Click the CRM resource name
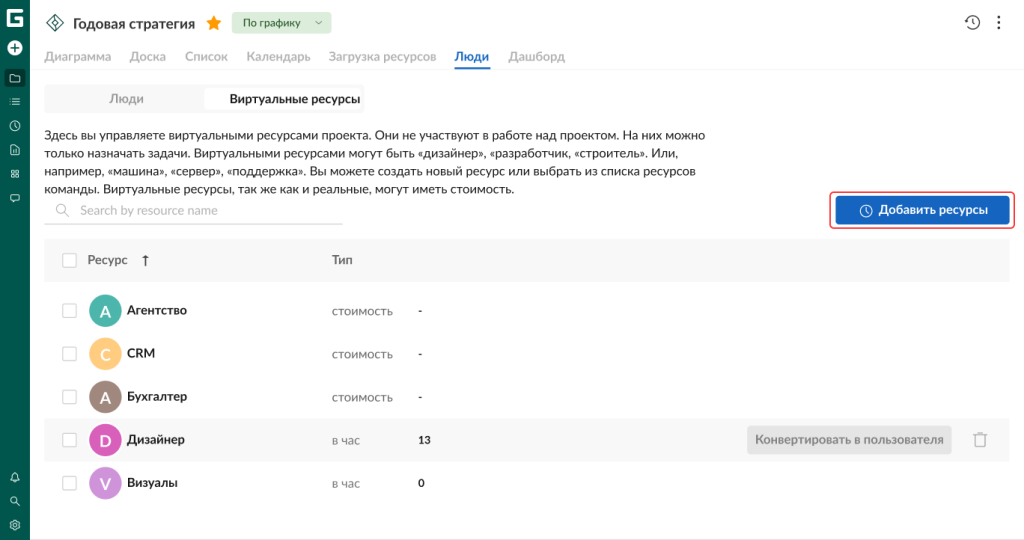Screen dimensions: 1024x540 [x=141, y=353]
